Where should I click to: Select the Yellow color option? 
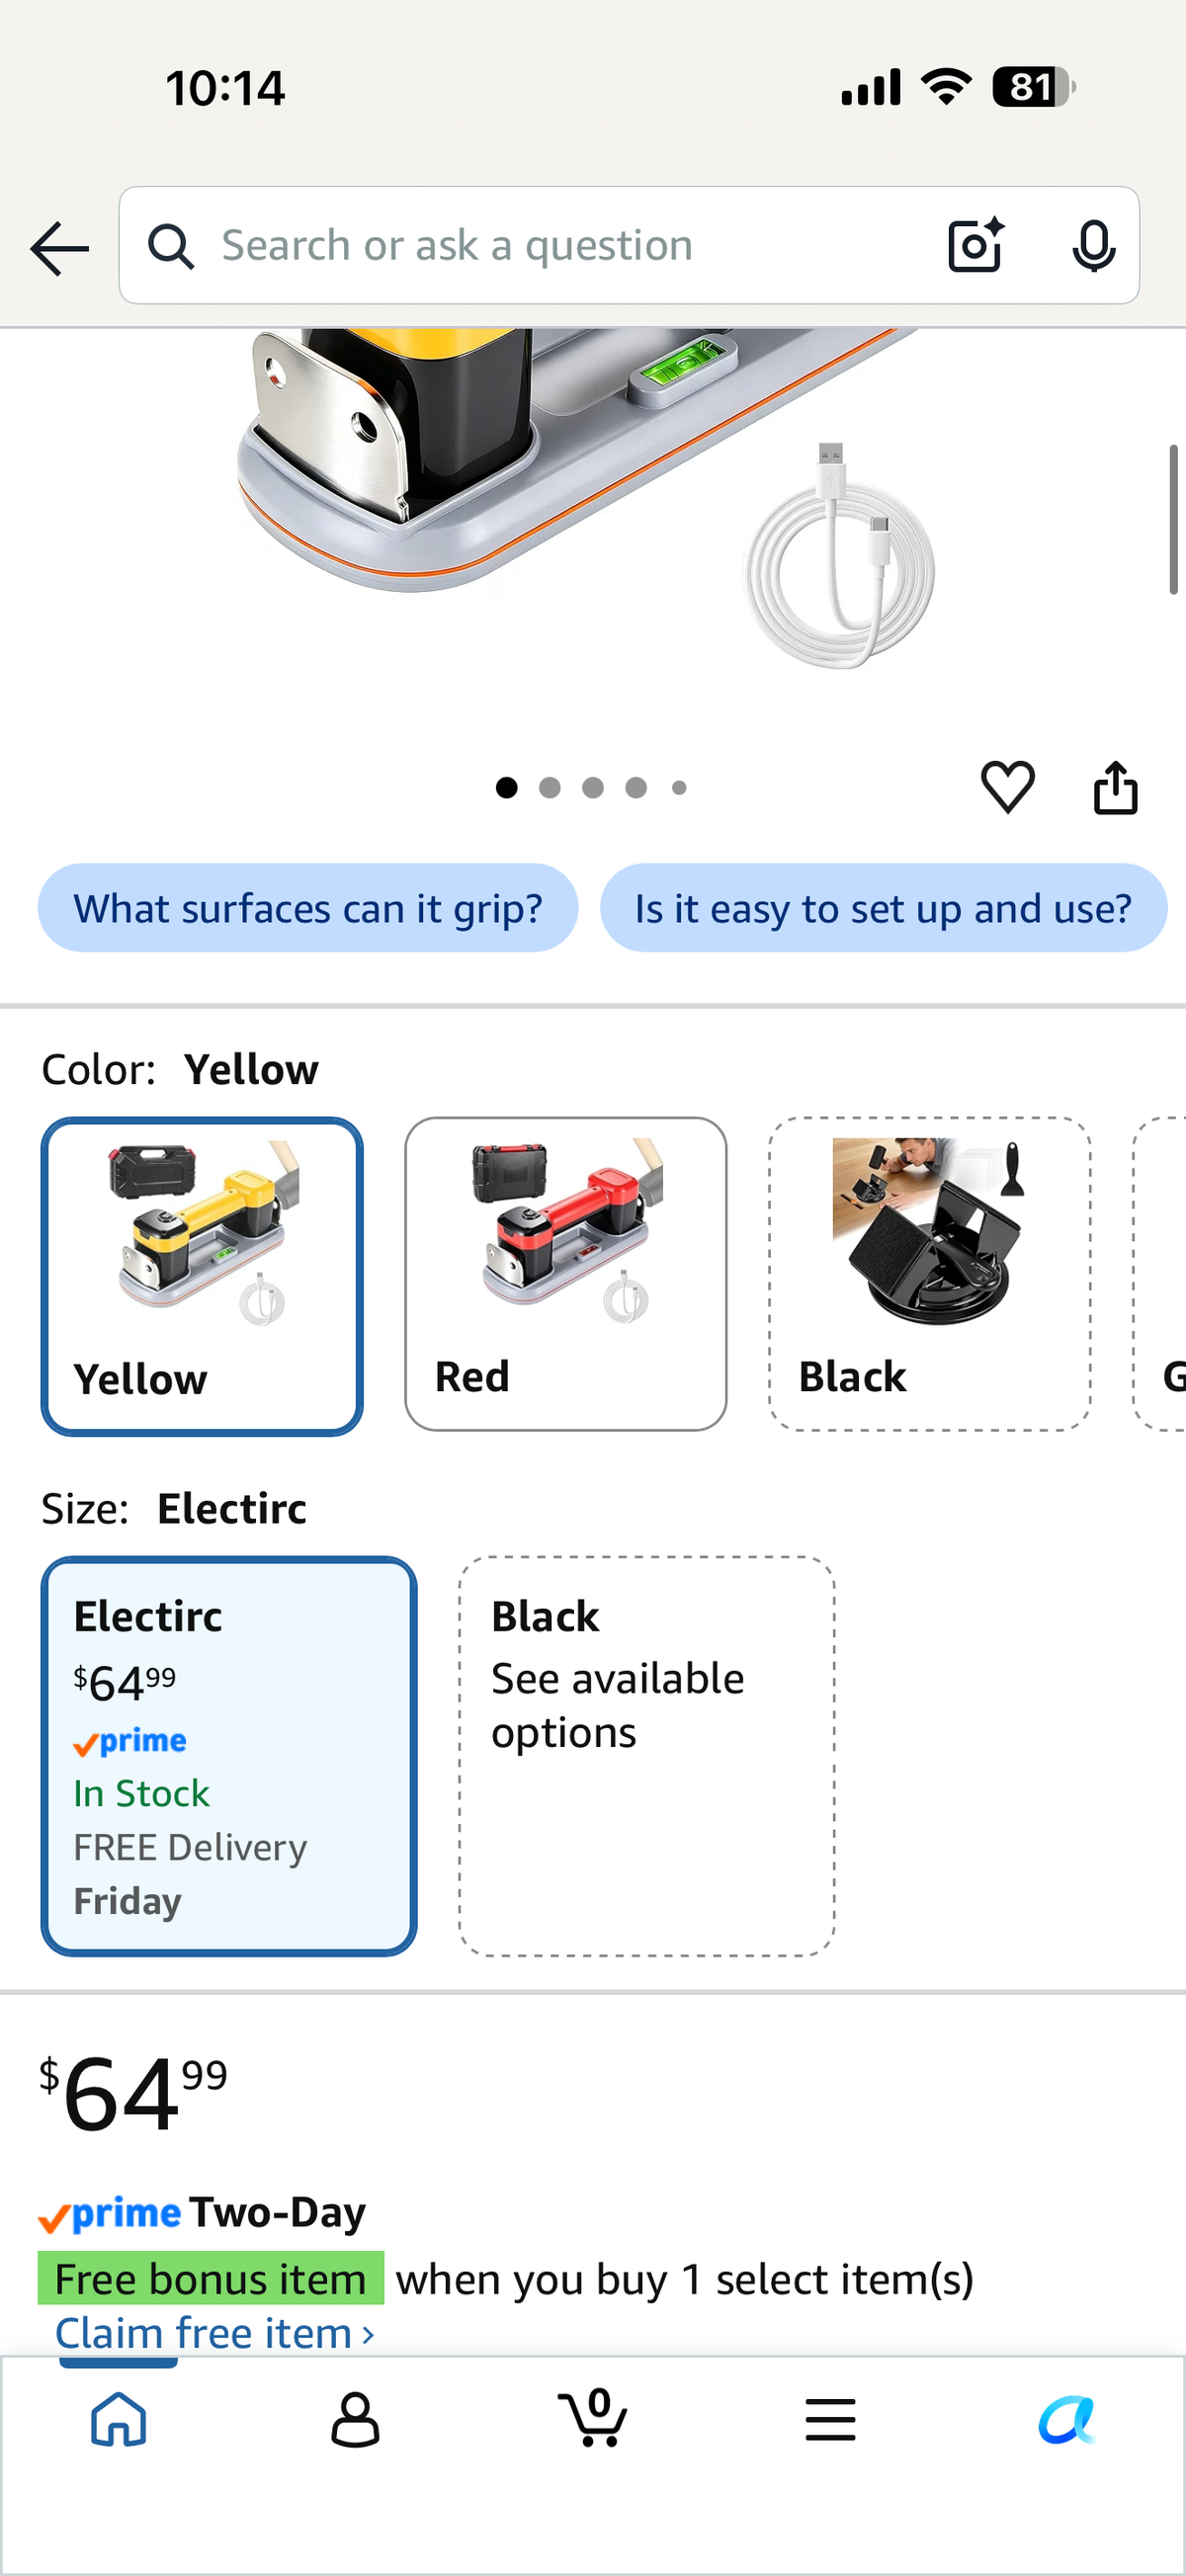click(202, 1276)
